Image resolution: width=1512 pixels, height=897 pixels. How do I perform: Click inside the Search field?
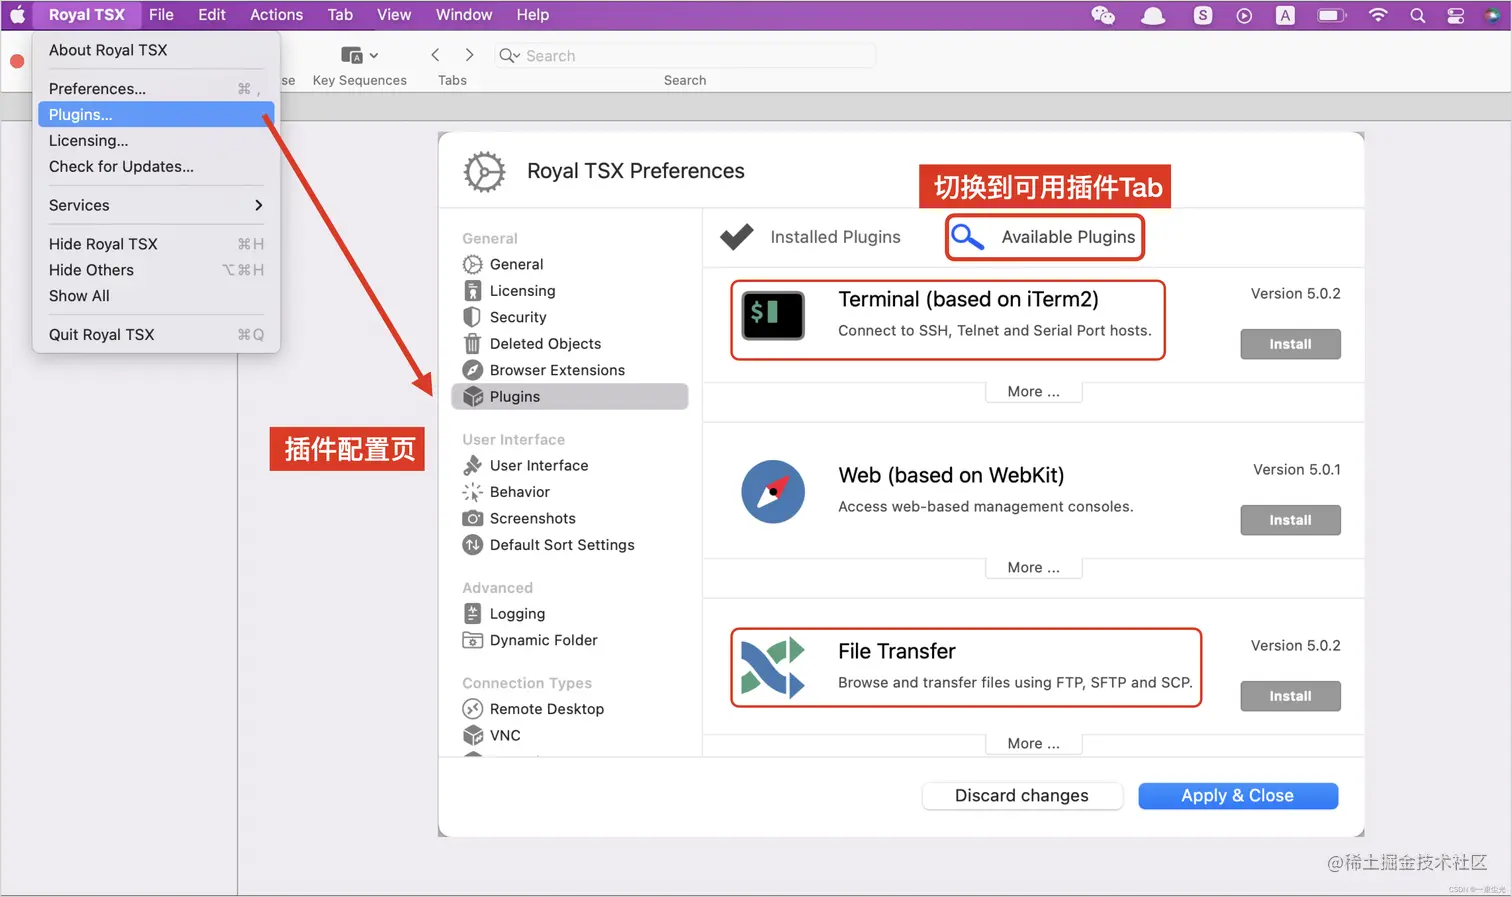(683, 55)
